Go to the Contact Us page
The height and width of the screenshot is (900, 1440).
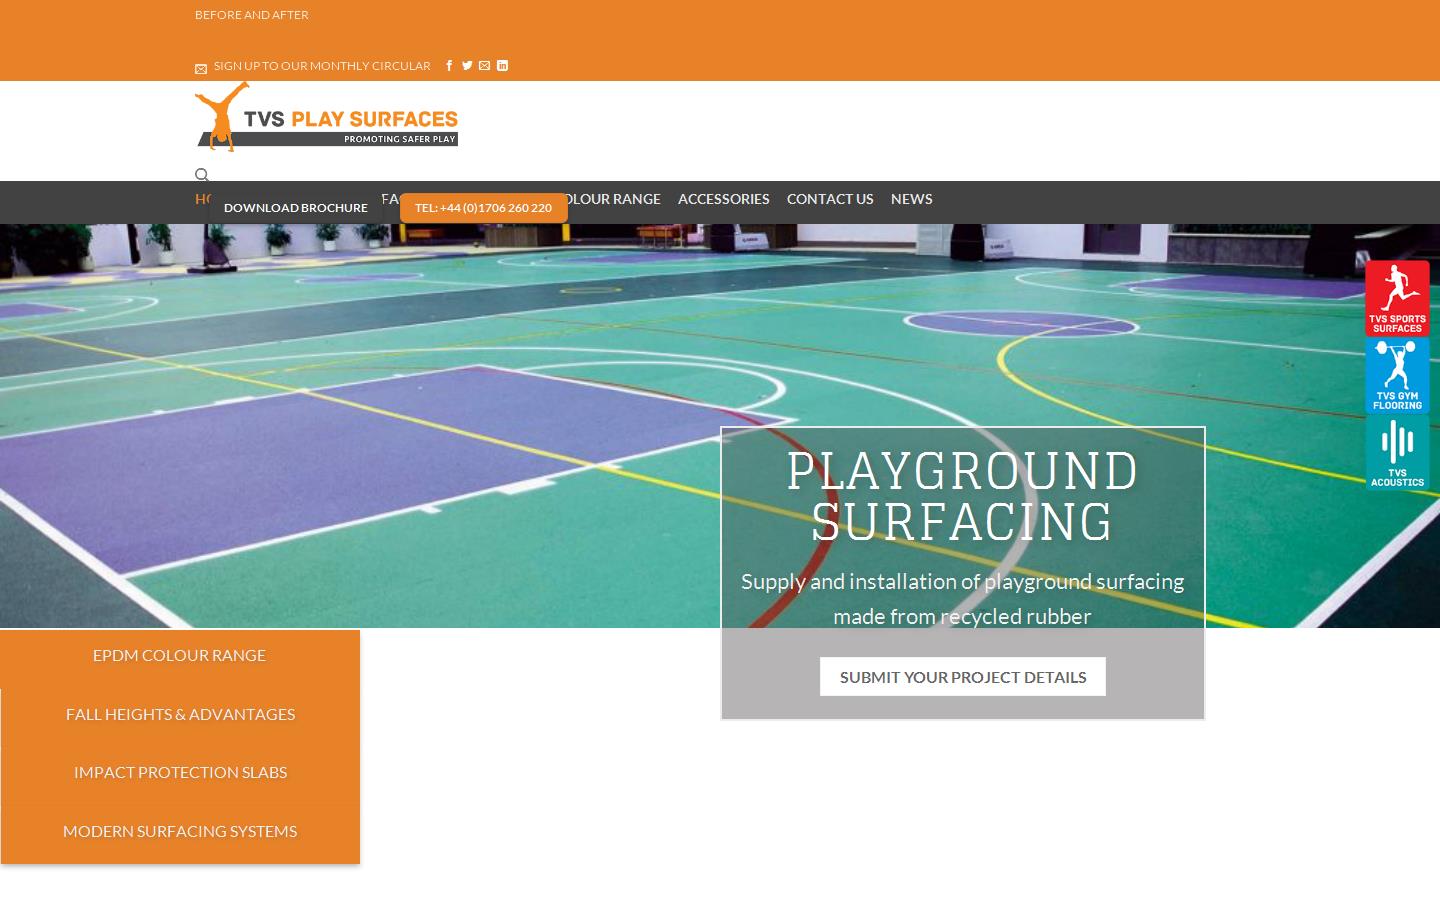pyautogui.click(x=830, y=199)
